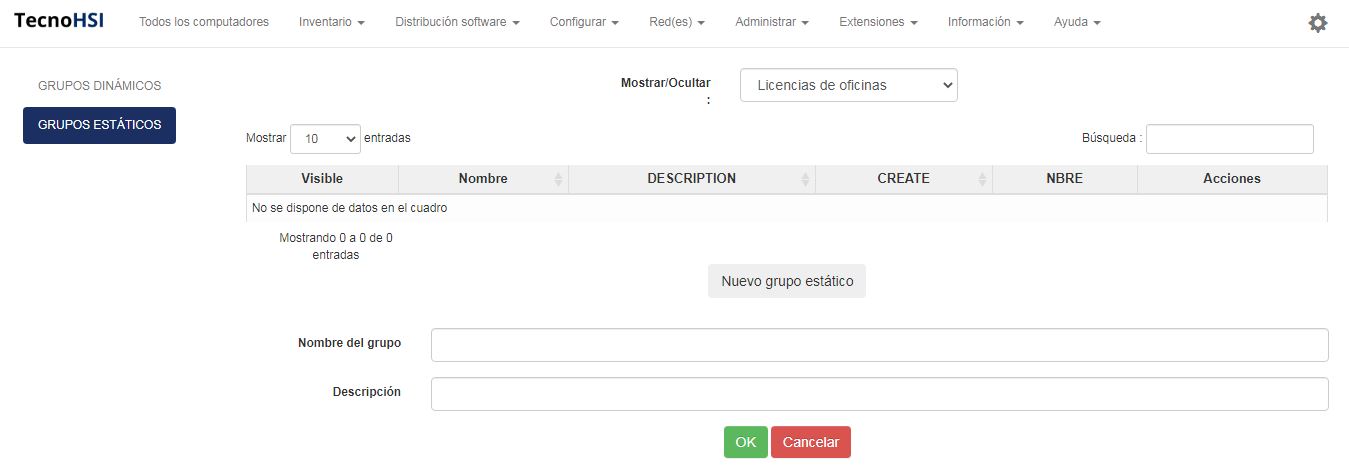The height and width of the screenshot is (474, 1349).
Task: Switch to Grupos Dinámicos tab
Action: (99, 86)
